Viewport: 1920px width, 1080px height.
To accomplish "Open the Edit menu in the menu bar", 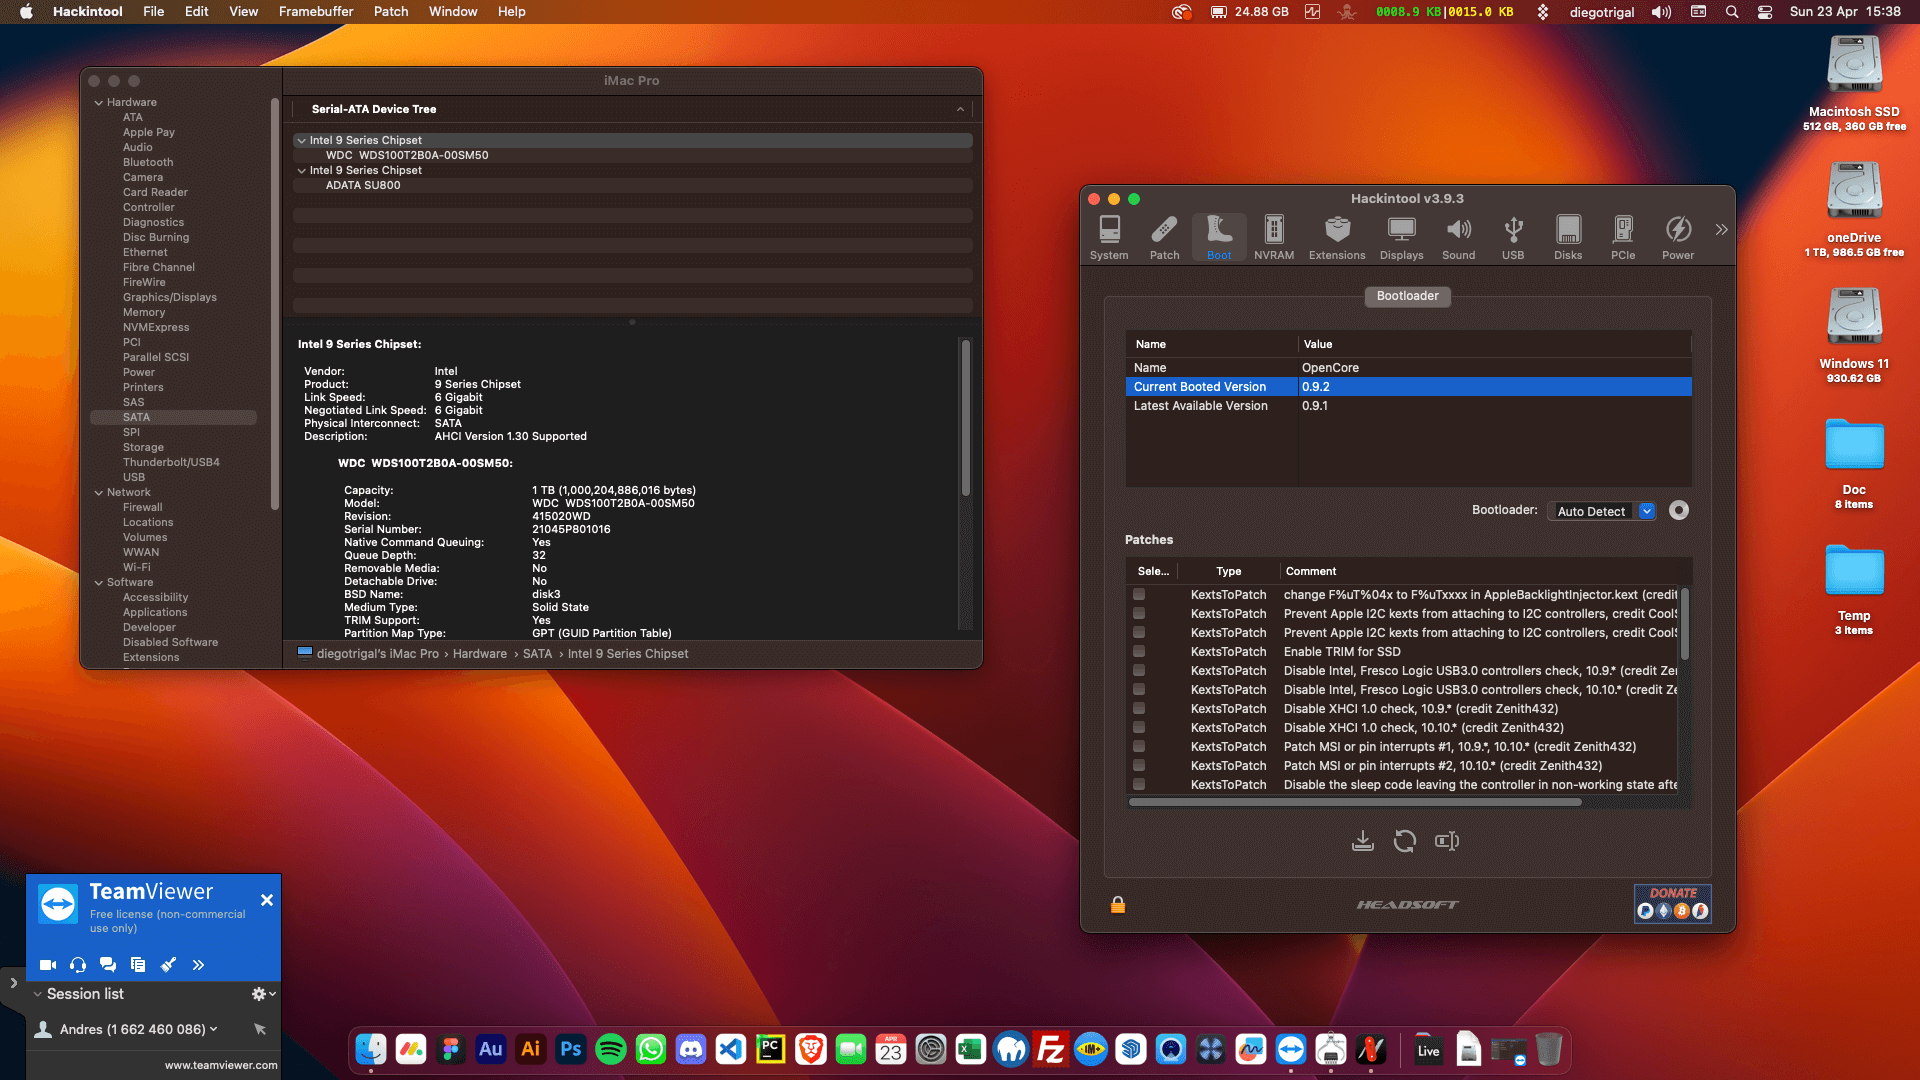I will 197,12.
